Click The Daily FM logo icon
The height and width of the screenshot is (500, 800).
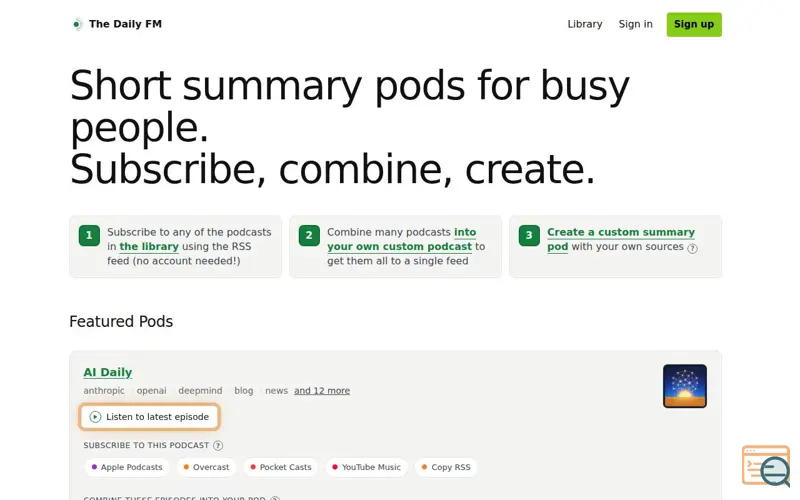pos(77,24)
